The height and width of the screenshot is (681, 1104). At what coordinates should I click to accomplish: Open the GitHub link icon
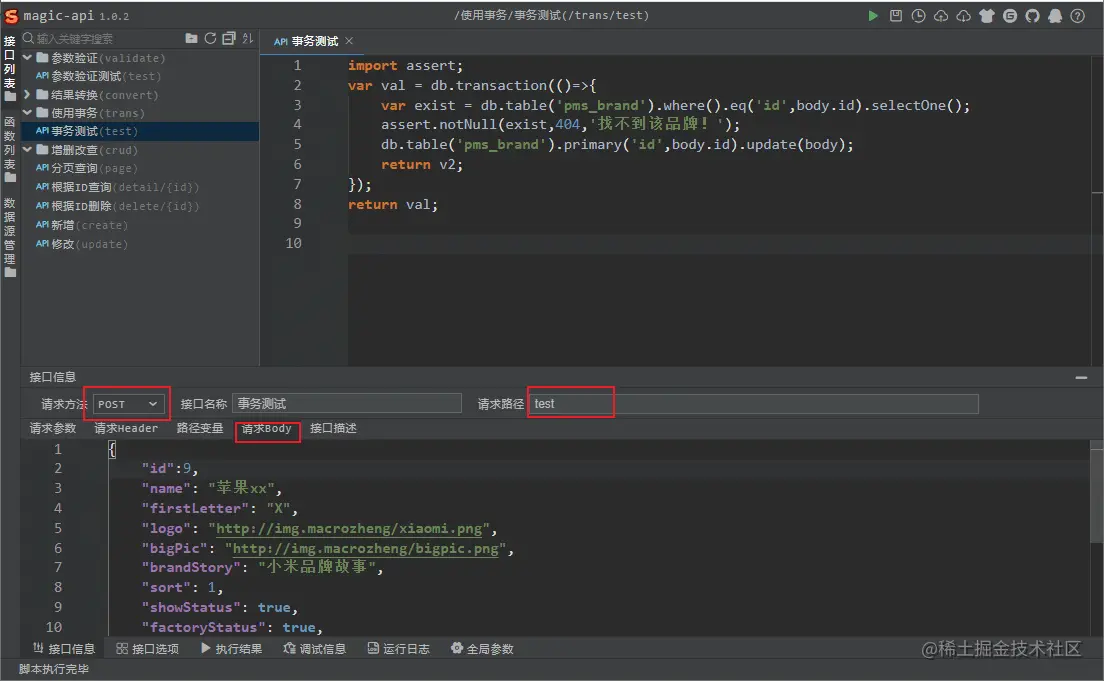click(x=1032, y=15)
